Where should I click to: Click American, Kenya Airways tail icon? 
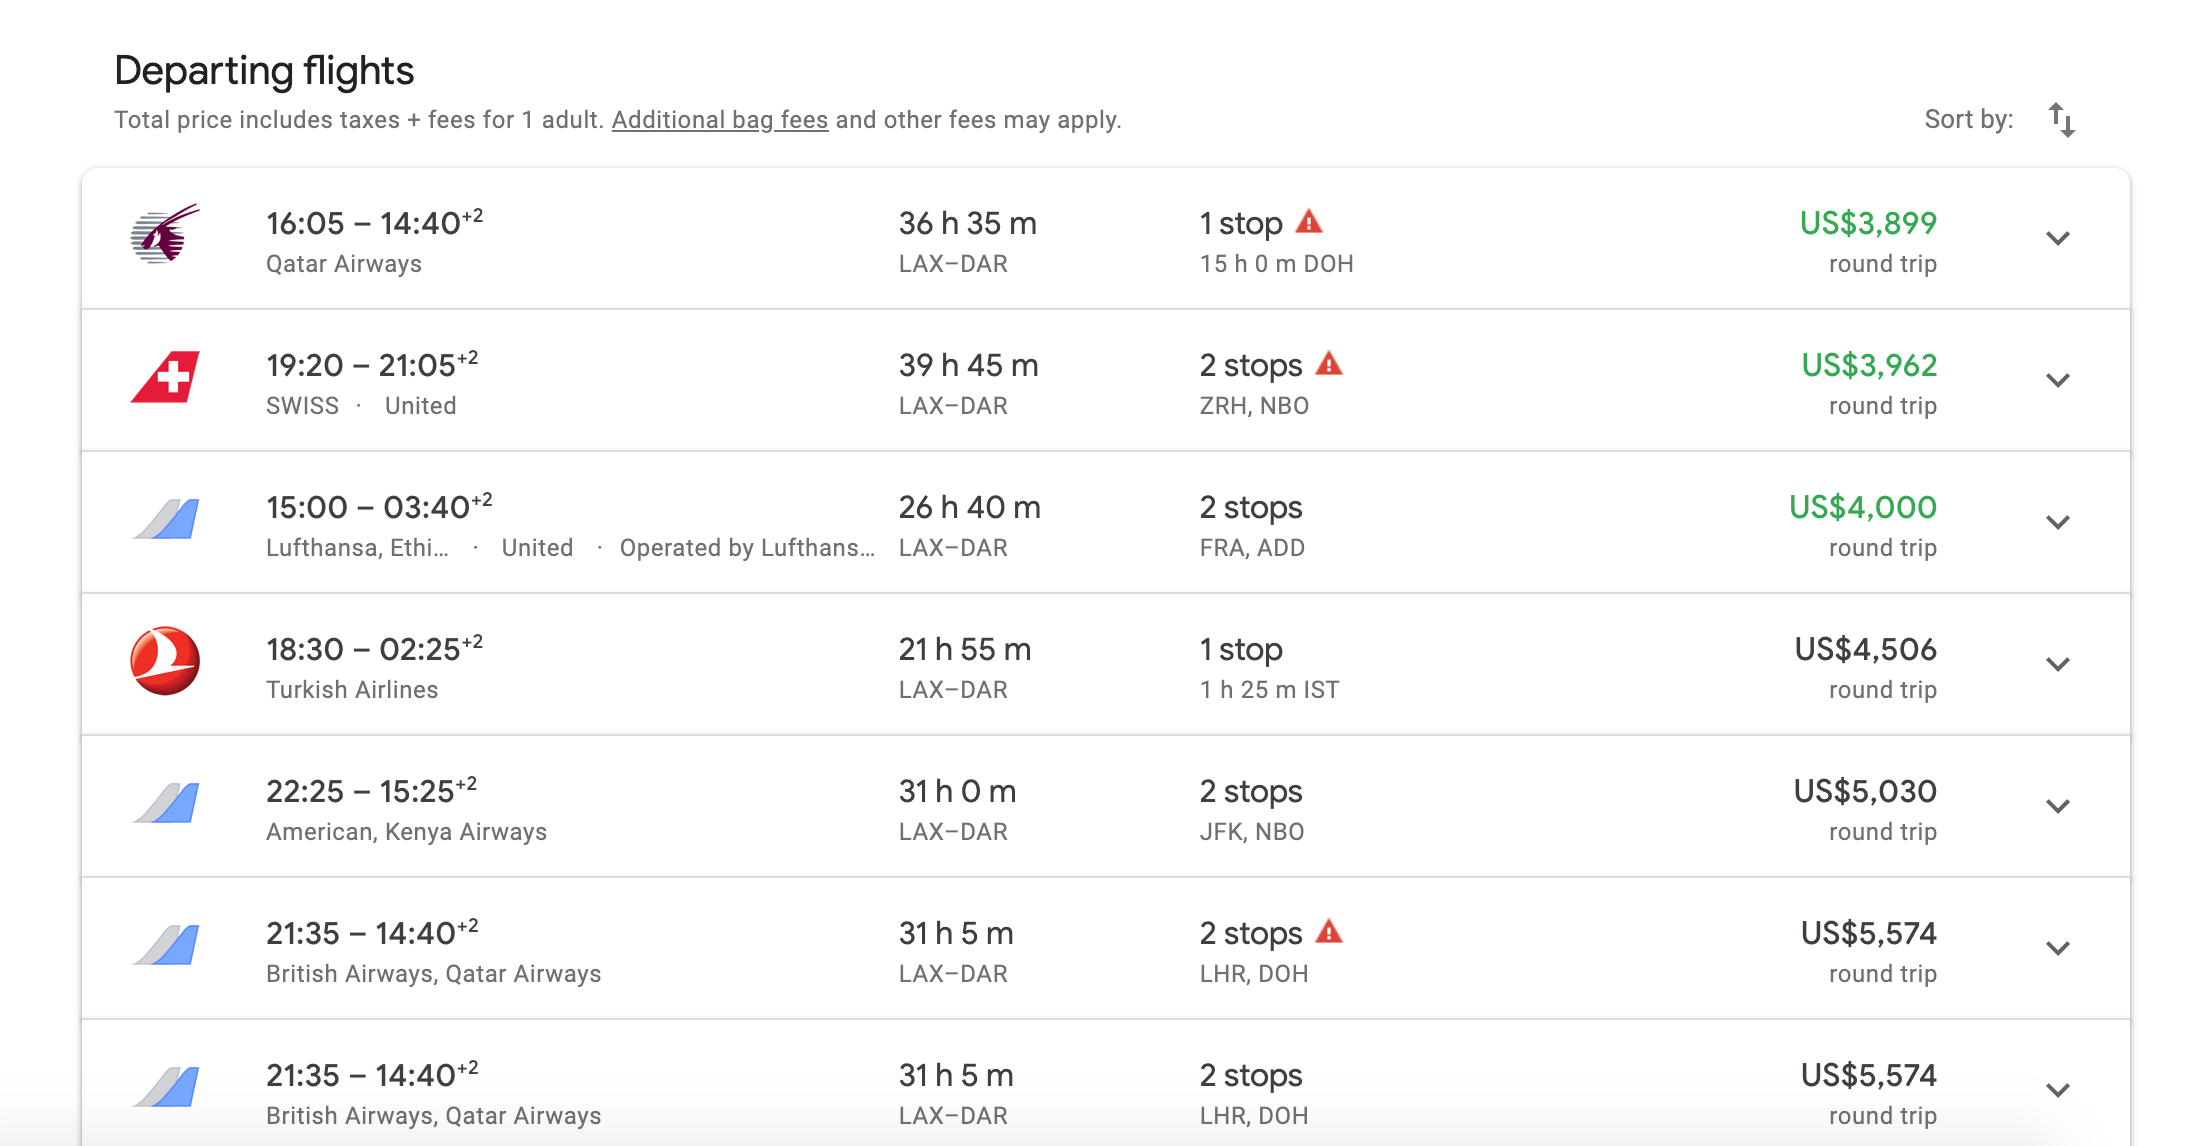click(165, 804)
